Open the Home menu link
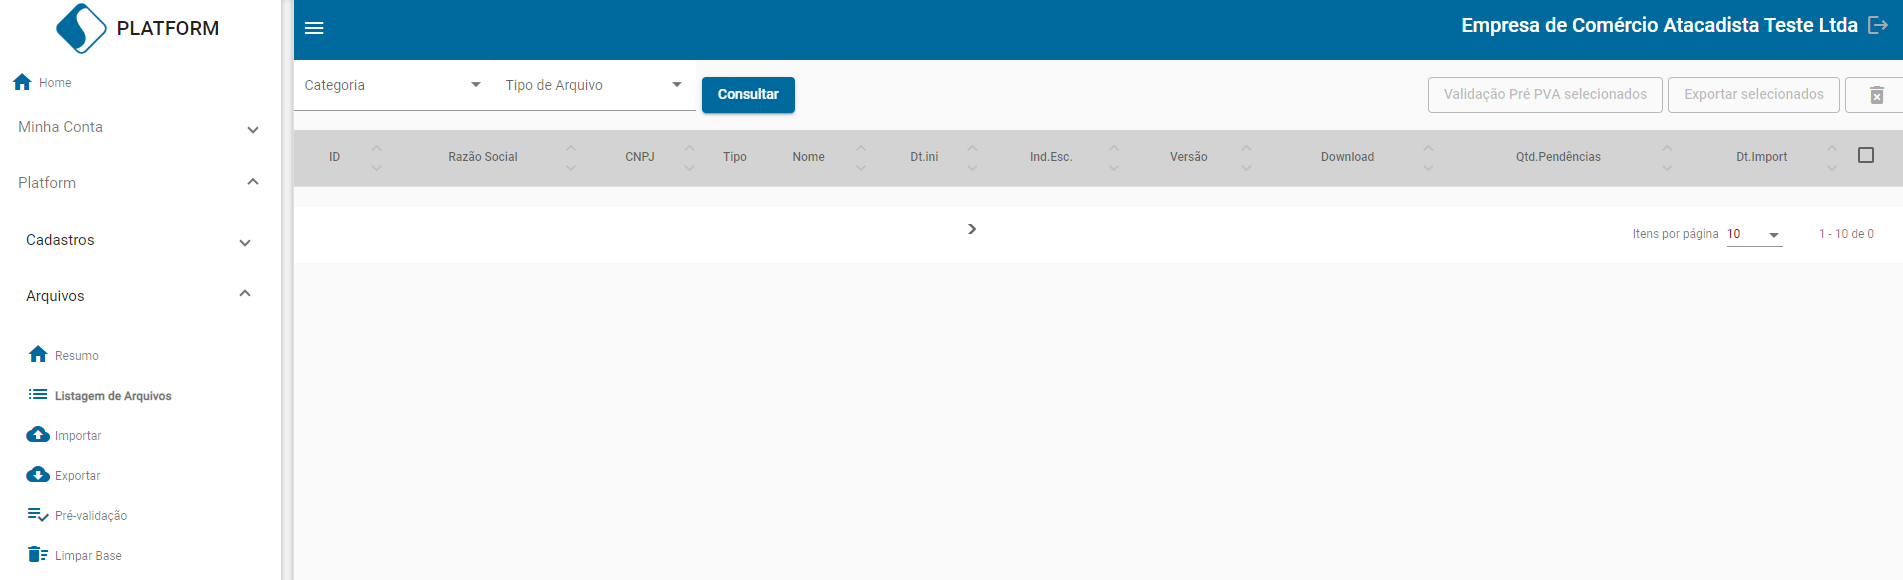The height and width of the screenshot is (580, 1903). click(x=55, y=83)
